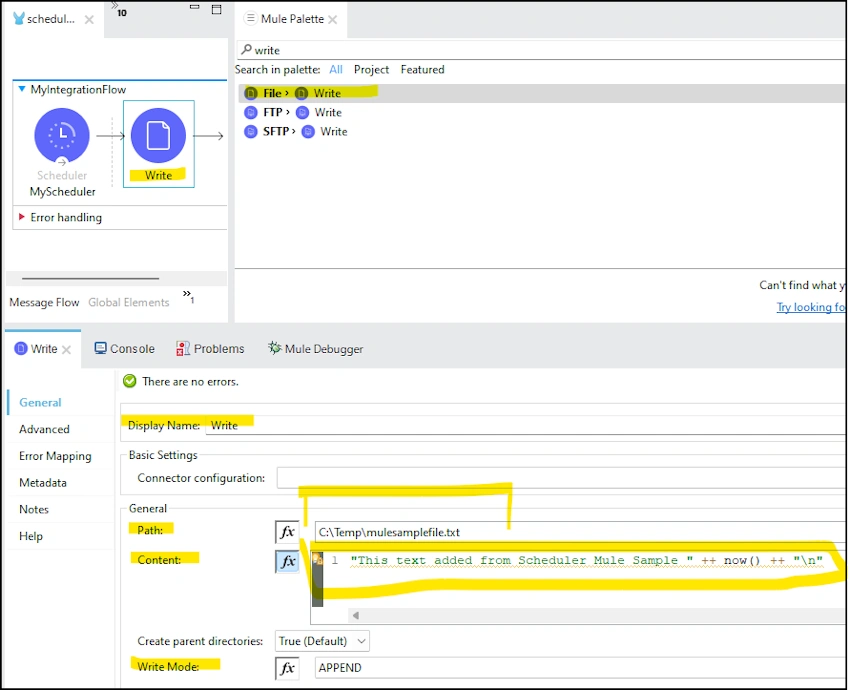The height and width of the screenshot is (690, 850).
Task: Show hidden editor tabs list (10)
Action: click(x=119, y=9)
